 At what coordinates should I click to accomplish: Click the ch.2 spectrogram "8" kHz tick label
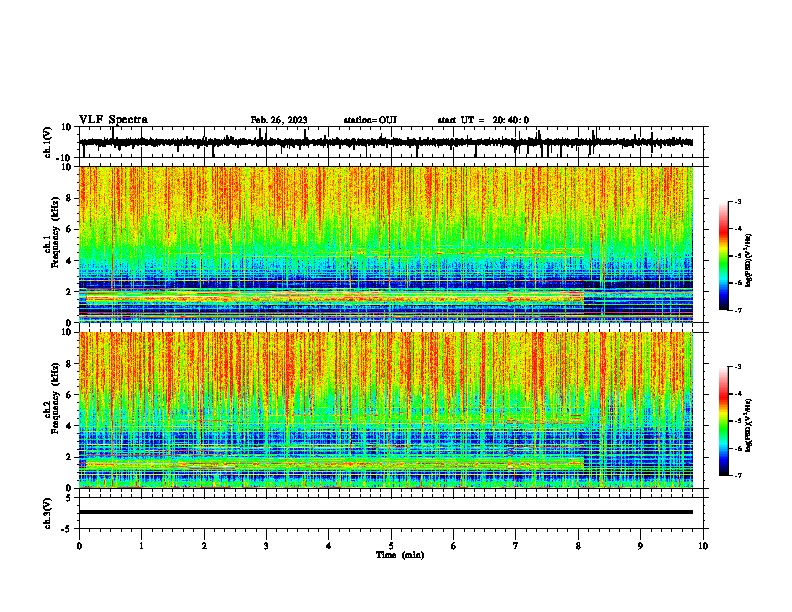tap(69, 364)
